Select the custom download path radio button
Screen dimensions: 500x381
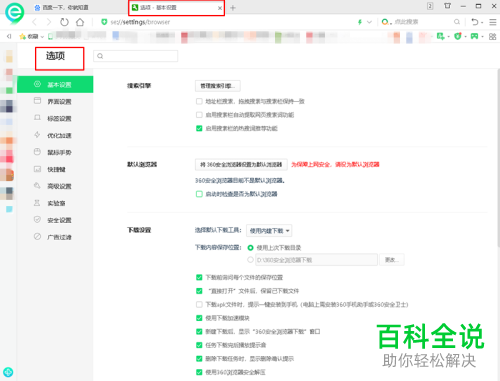pos(250,260)
